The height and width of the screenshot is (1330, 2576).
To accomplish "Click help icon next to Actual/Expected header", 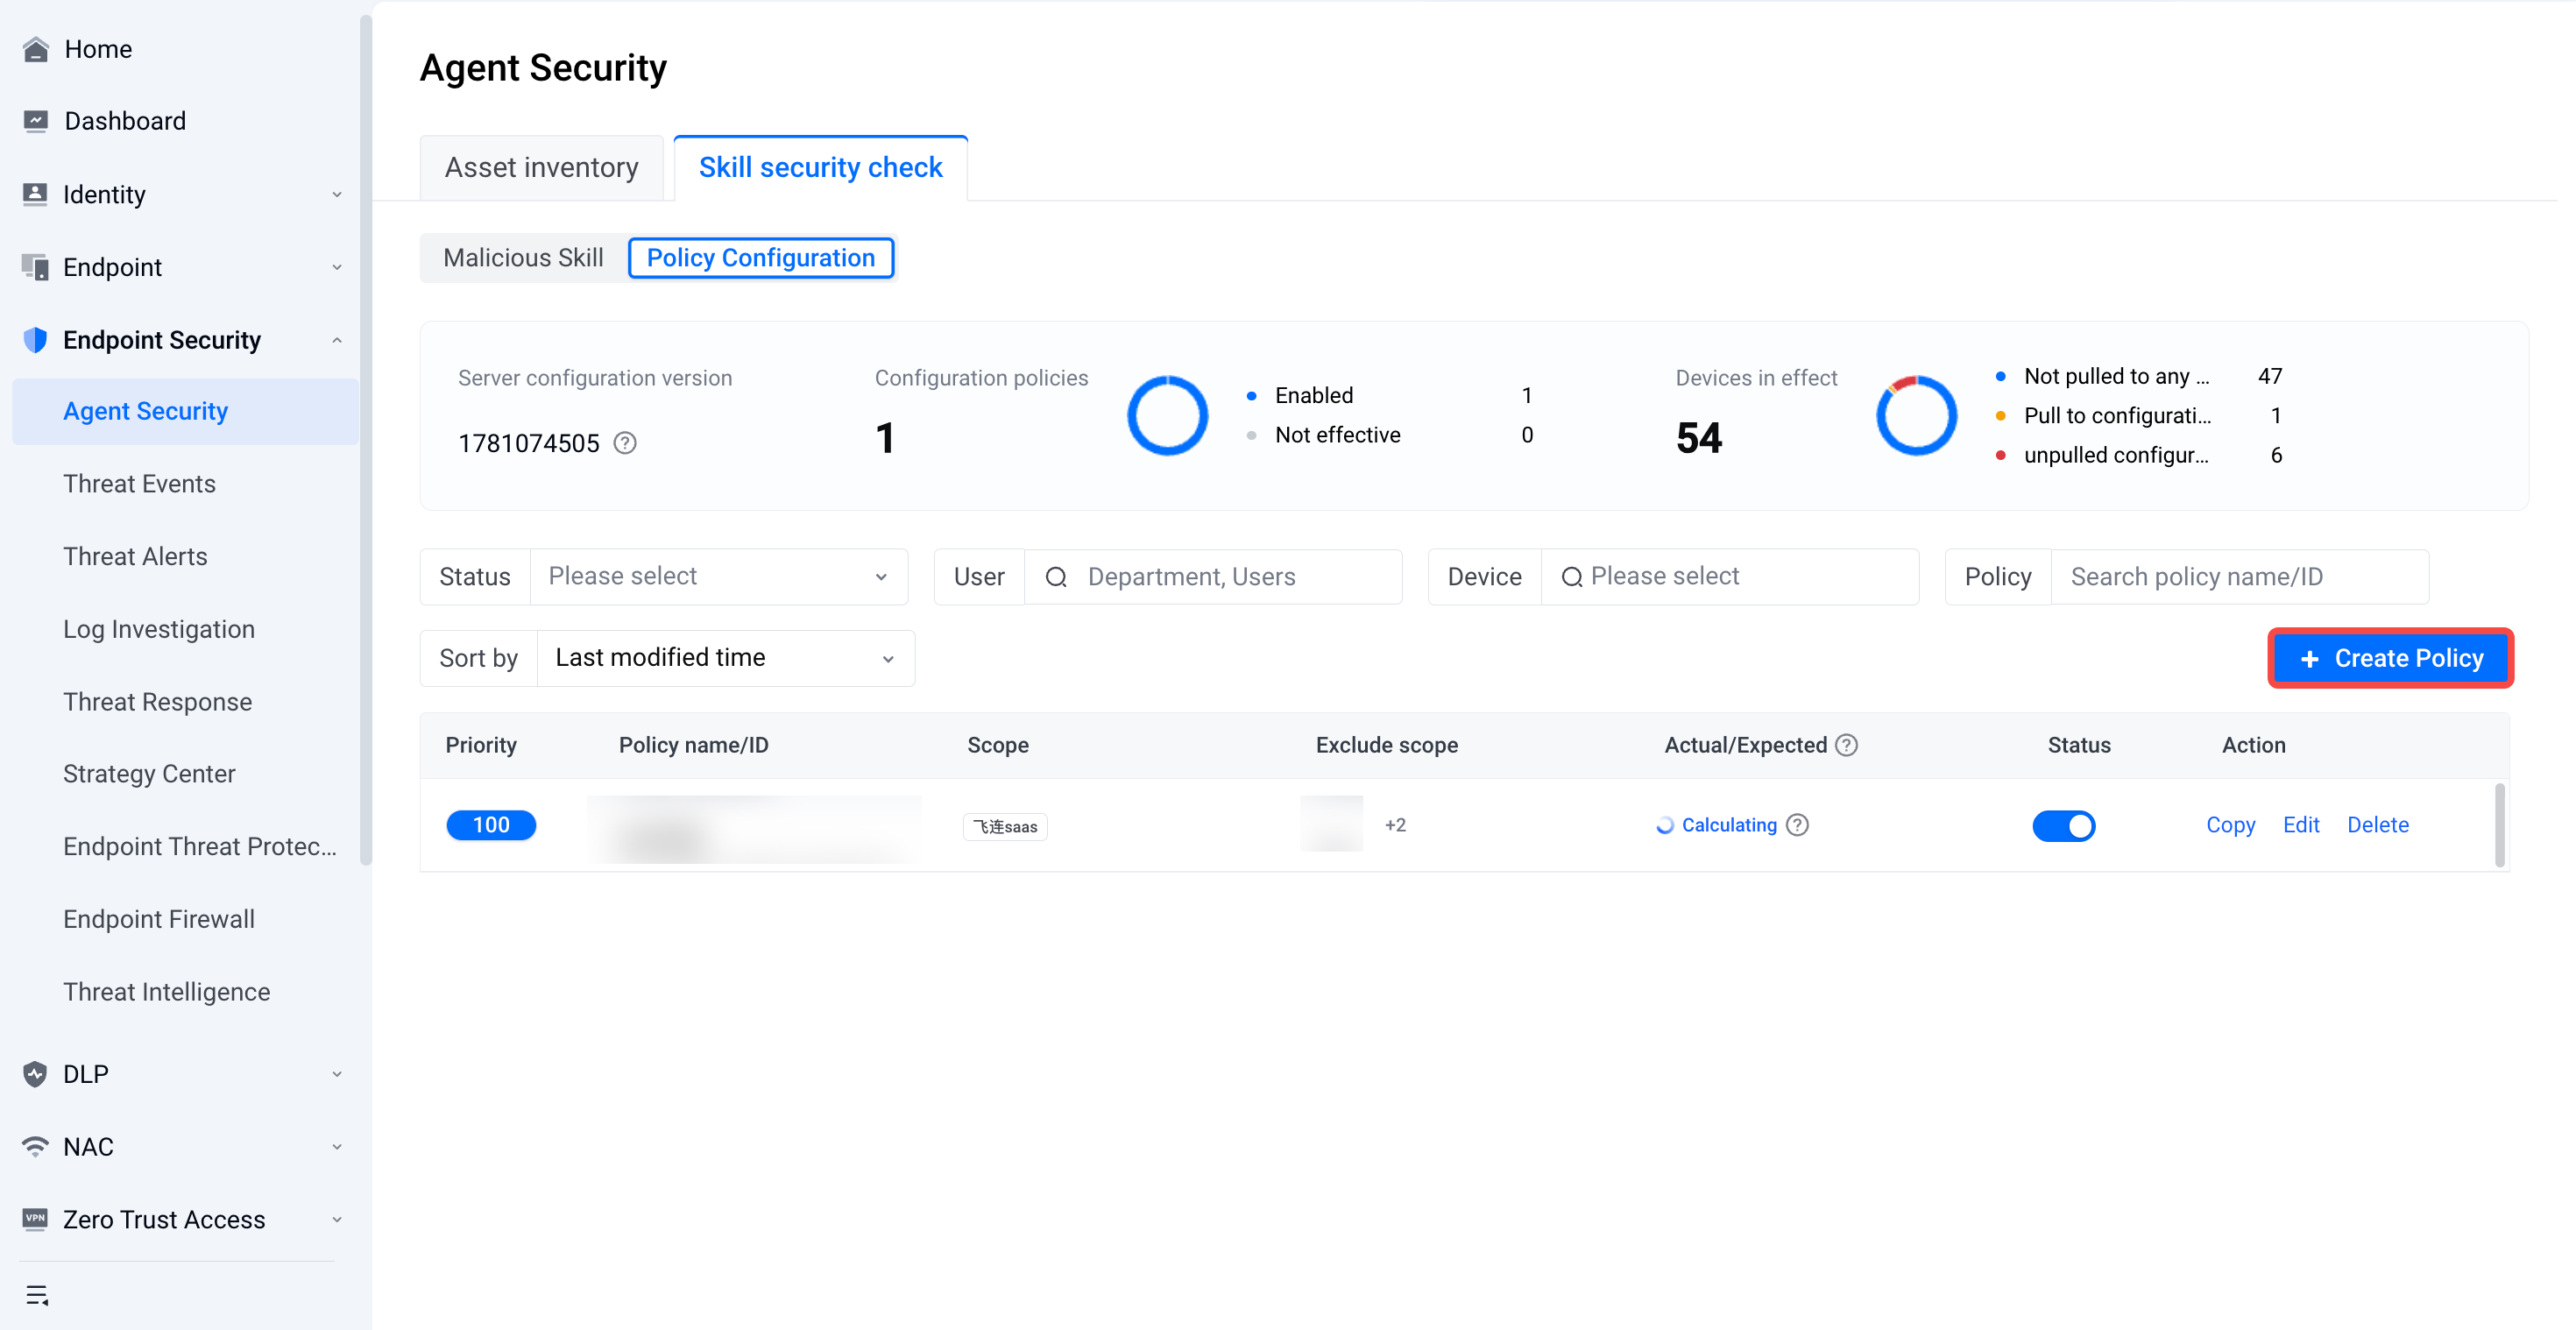I will 1847,745.
